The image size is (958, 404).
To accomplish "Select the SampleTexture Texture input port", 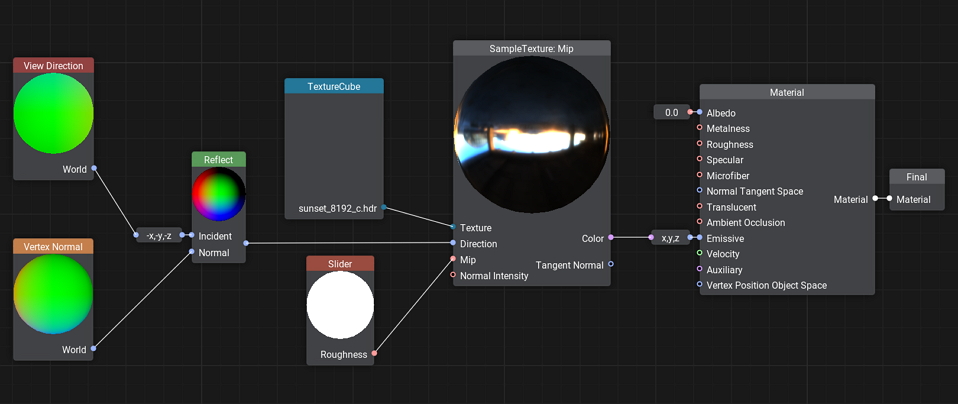I will click(453, 227).
